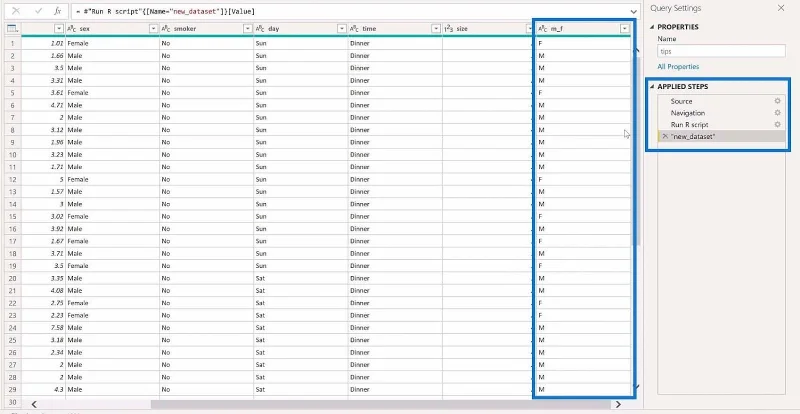Select the time column header

tap(395, 29)
